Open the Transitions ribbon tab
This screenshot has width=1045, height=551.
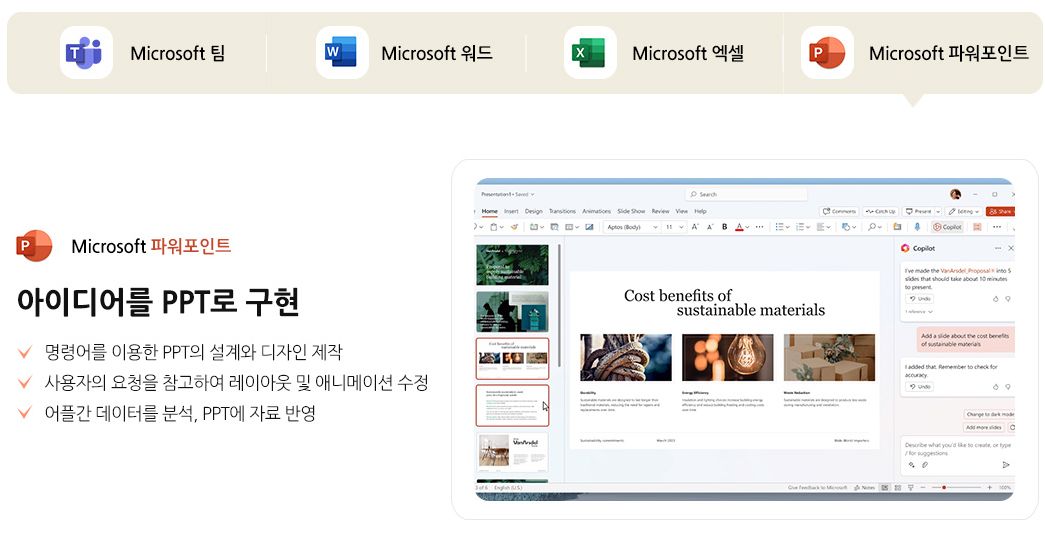562,211
